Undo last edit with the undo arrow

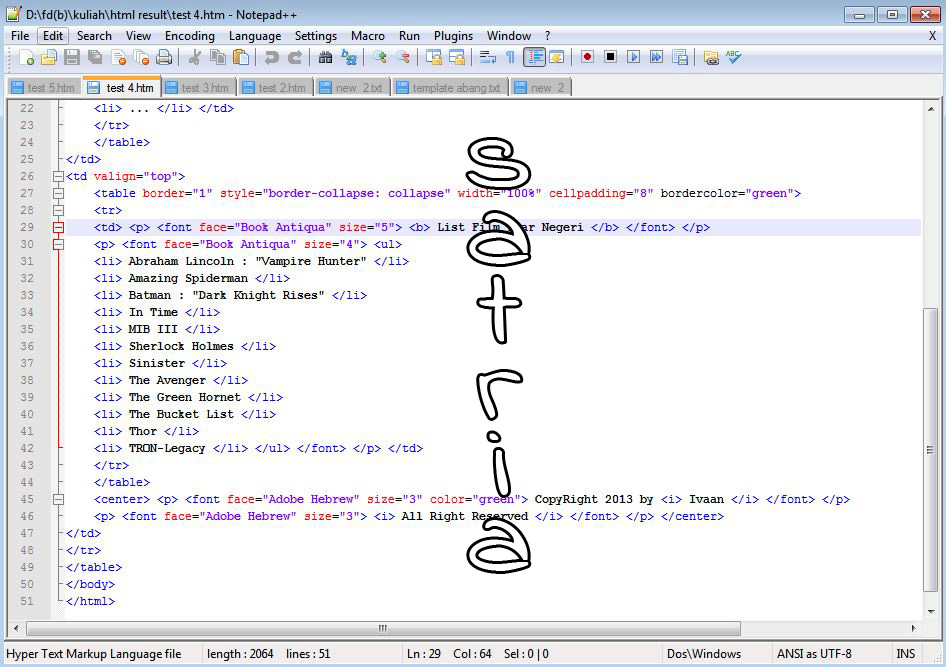point(272,57)
